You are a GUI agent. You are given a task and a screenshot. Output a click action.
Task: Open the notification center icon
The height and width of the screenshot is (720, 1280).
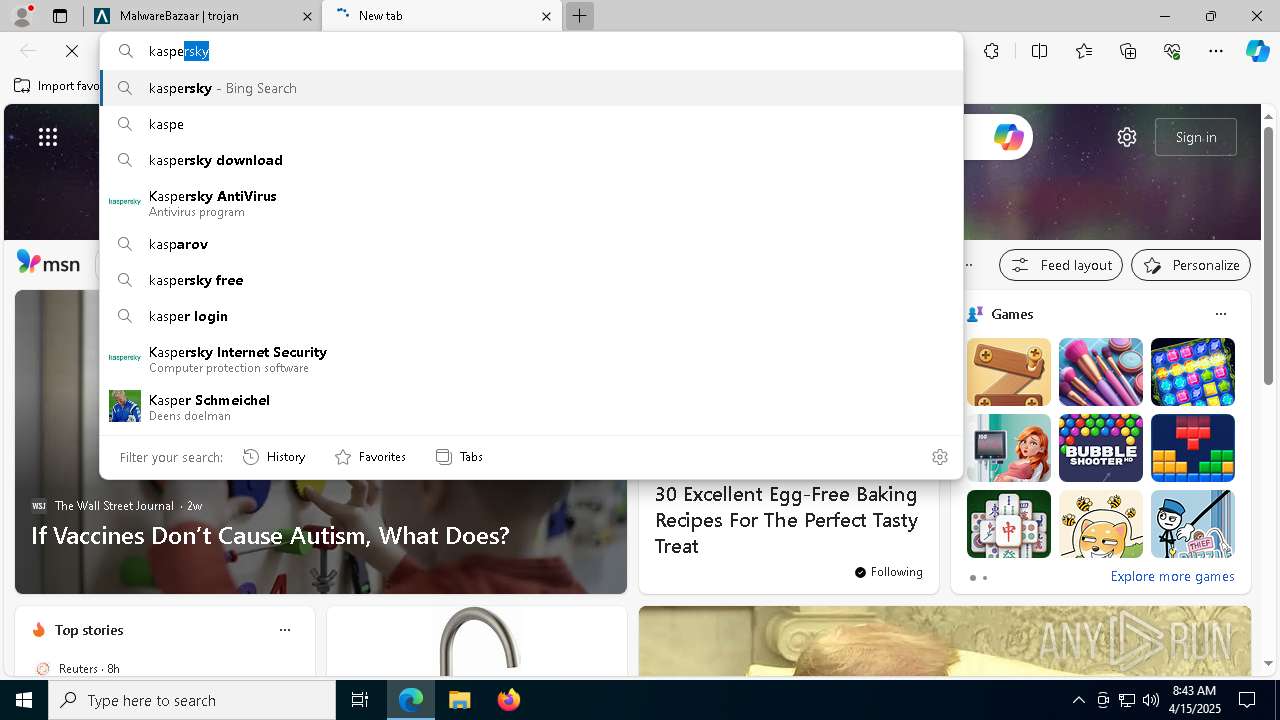coord(1247,700)
